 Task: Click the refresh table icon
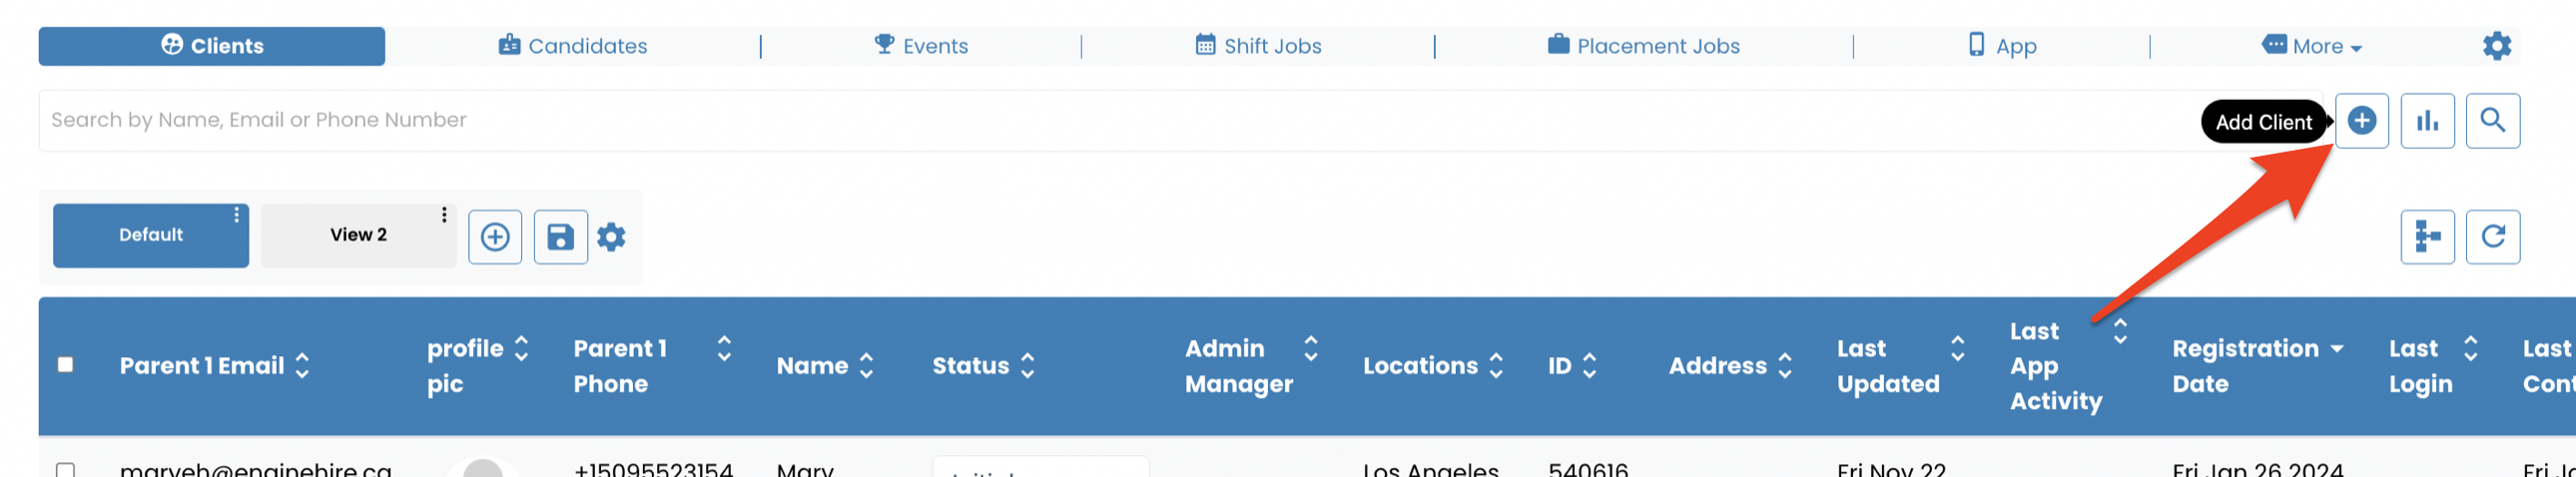coord(2492,237)
